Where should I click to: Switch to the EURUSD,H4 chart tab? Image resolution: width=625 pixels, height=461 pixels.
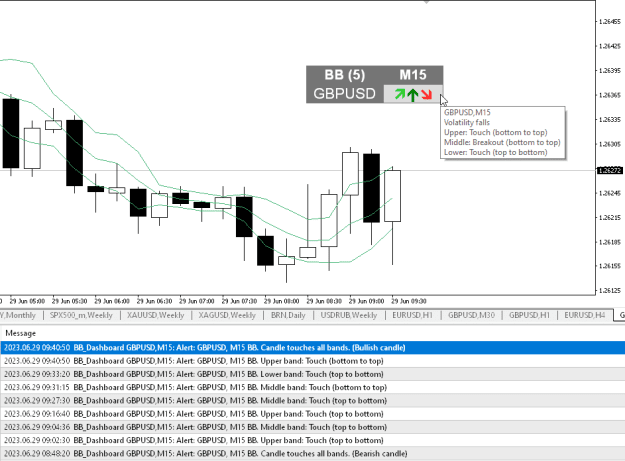pyautogui.click(x=585, y=315)
